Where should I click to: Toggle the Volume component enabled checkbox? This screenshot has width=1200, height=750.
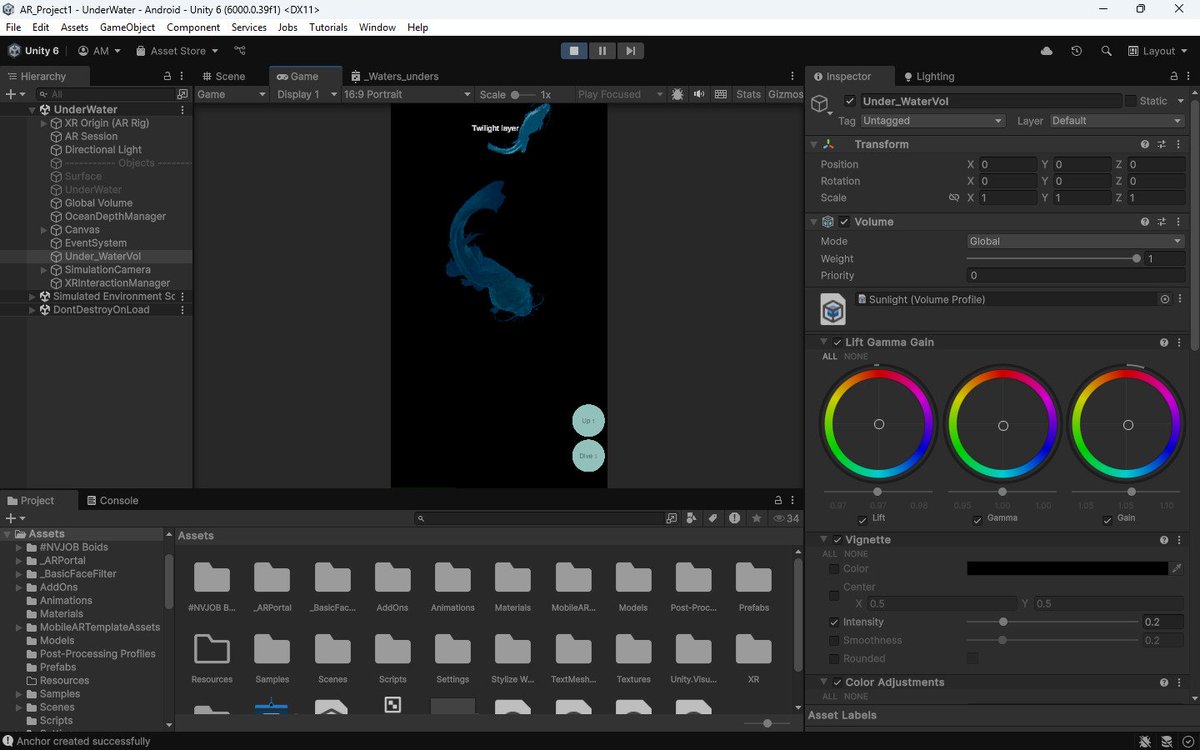click(x=844, y=221)
